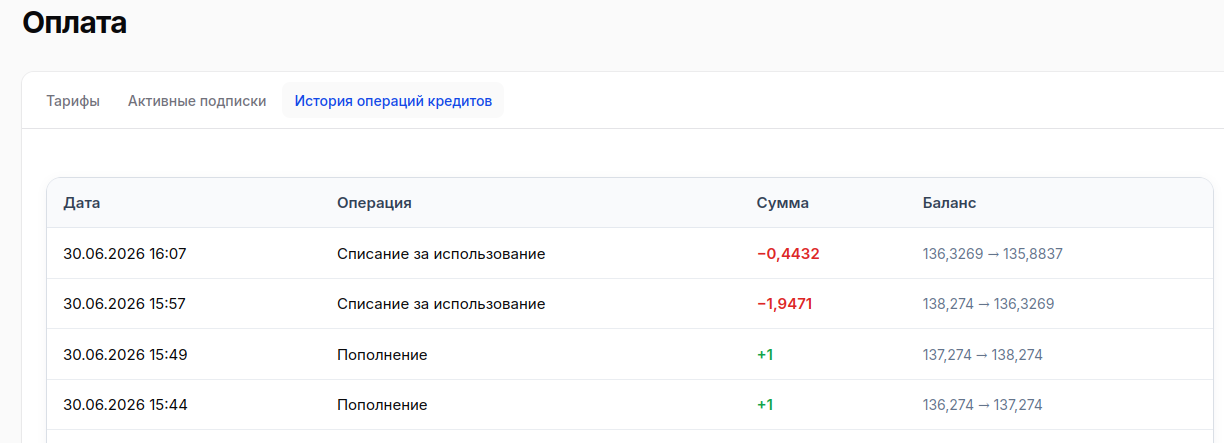Click Списание за использование in 16:07 row

click(x=441, y=254)
